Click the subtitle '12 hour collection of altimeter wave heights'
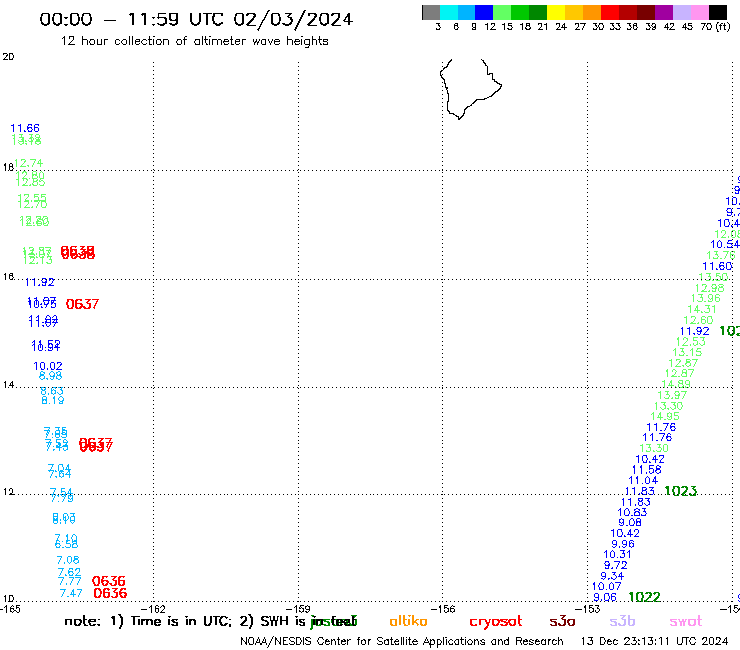The height and width of the screenshot is (650, 740). click(194, 41)
